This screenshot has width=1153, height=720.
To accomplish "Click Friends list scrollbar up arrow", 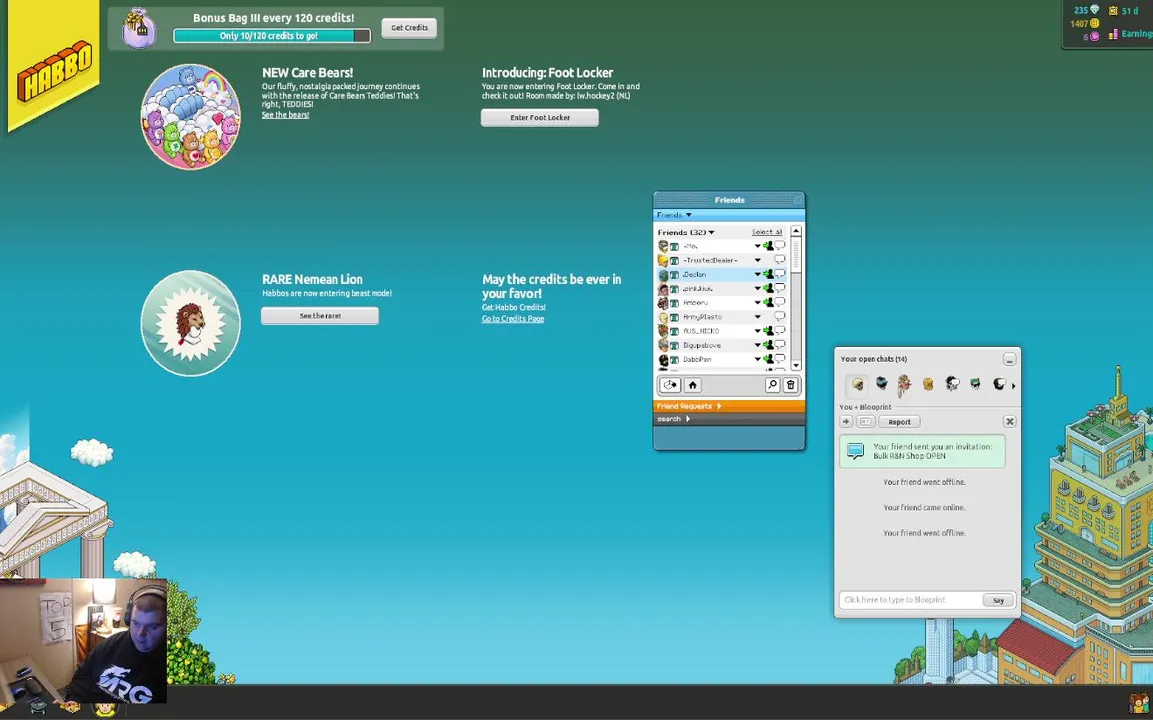I will 796,231.
